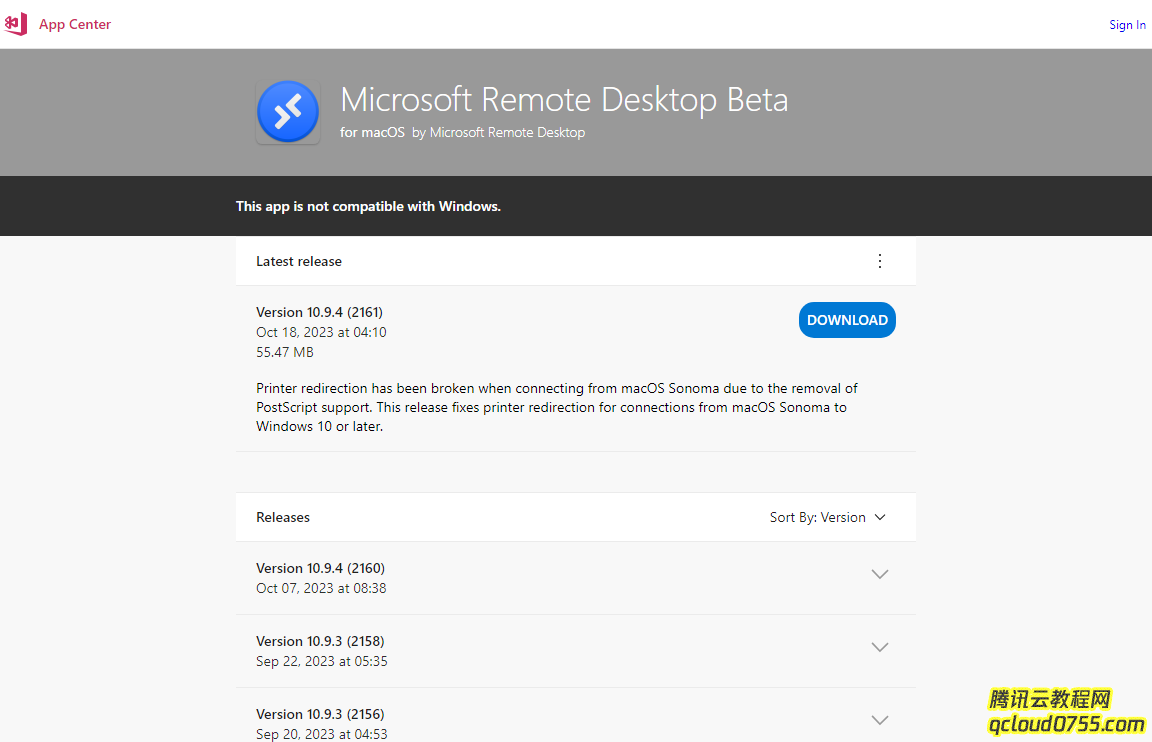Expand Version 10.9.3 (2156) release
The height and width of the screenshot is (742, 1152).
point(879,720)
